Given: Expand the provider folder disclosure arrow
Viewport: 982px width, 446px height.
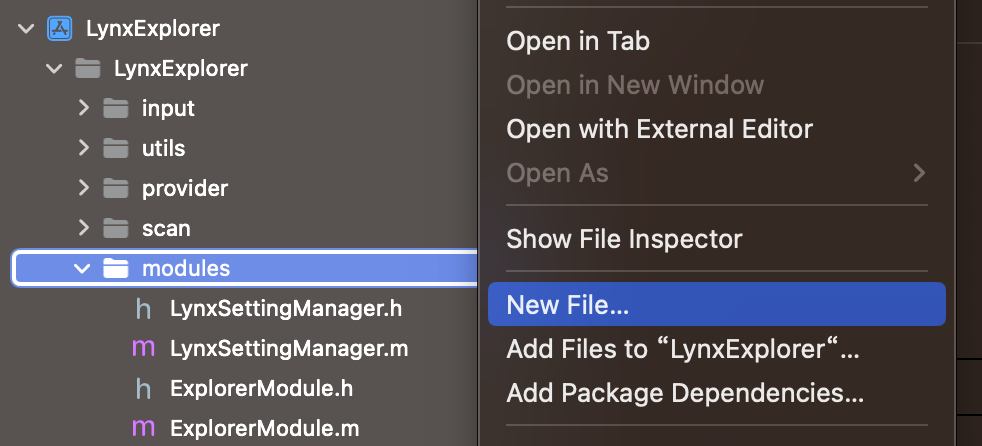Looking at the screenshot, I should click(x=84, y=189).
